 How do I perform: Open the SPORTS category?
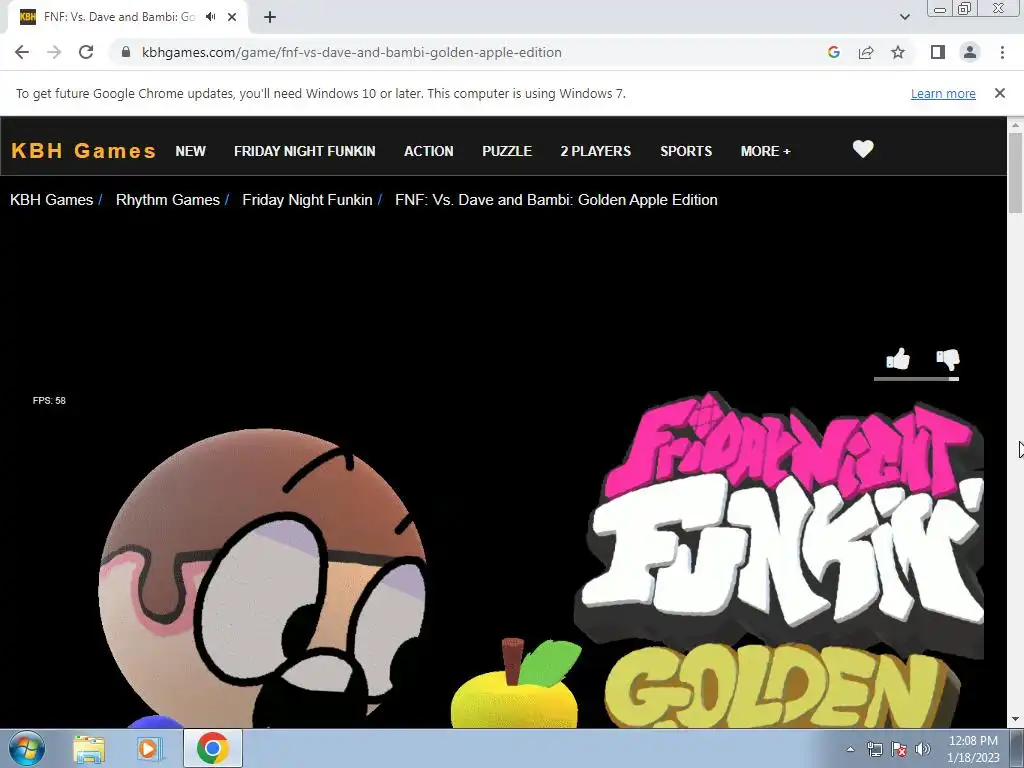pyautogui.click(x=686, y=151)
